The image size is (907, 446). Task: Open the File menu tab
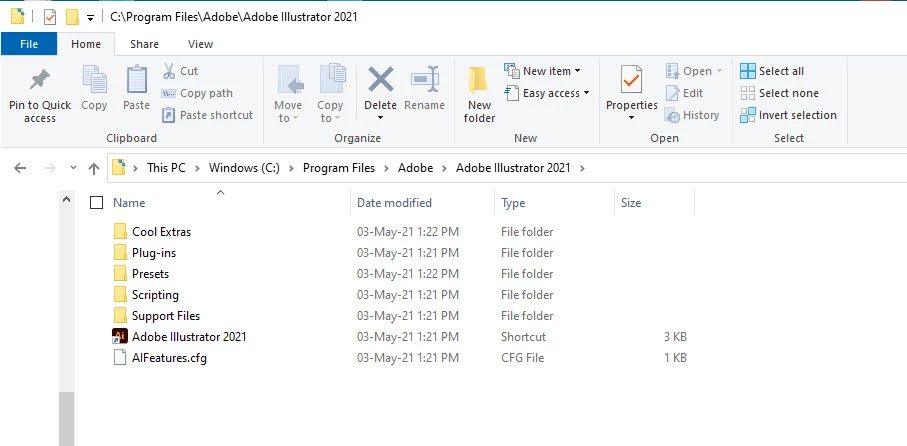[x=29, y=44]
